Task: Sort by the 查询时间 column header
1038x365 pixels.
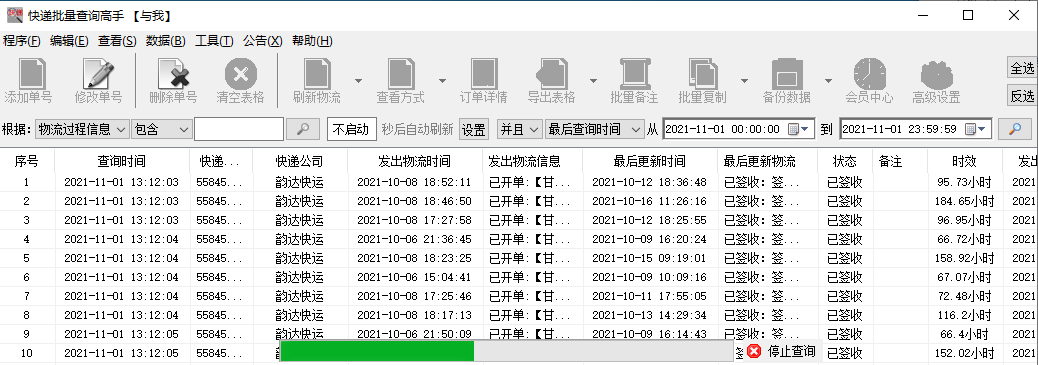Action: coord(122,161)
